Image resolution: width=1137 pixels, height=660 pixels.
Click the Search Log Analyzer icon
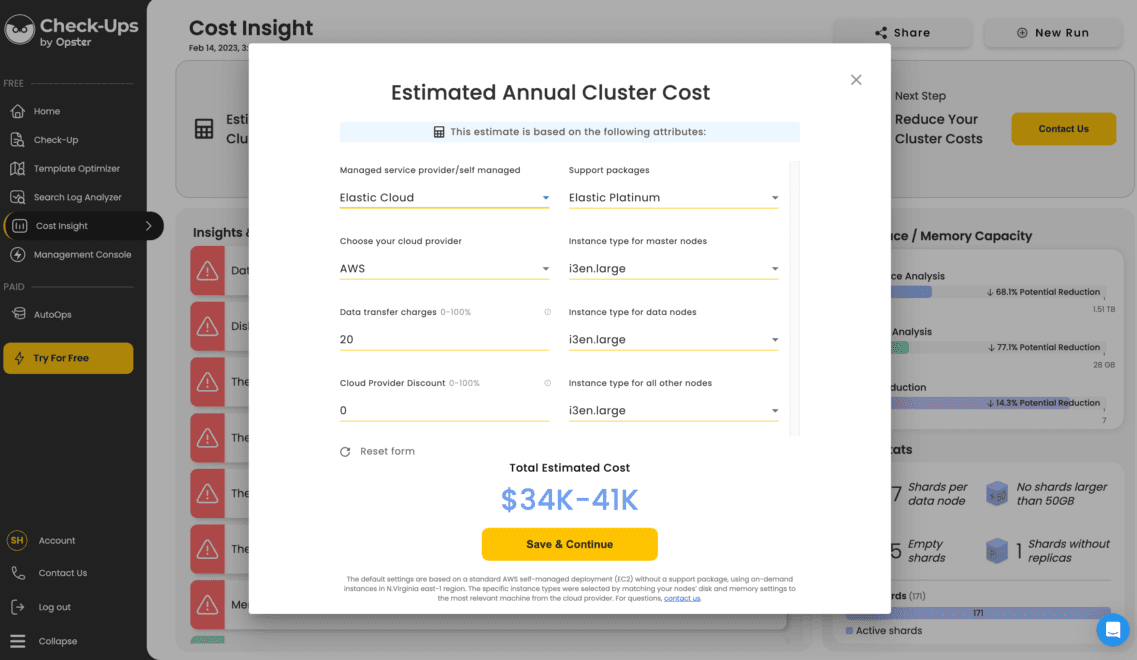tap(17, 197)
